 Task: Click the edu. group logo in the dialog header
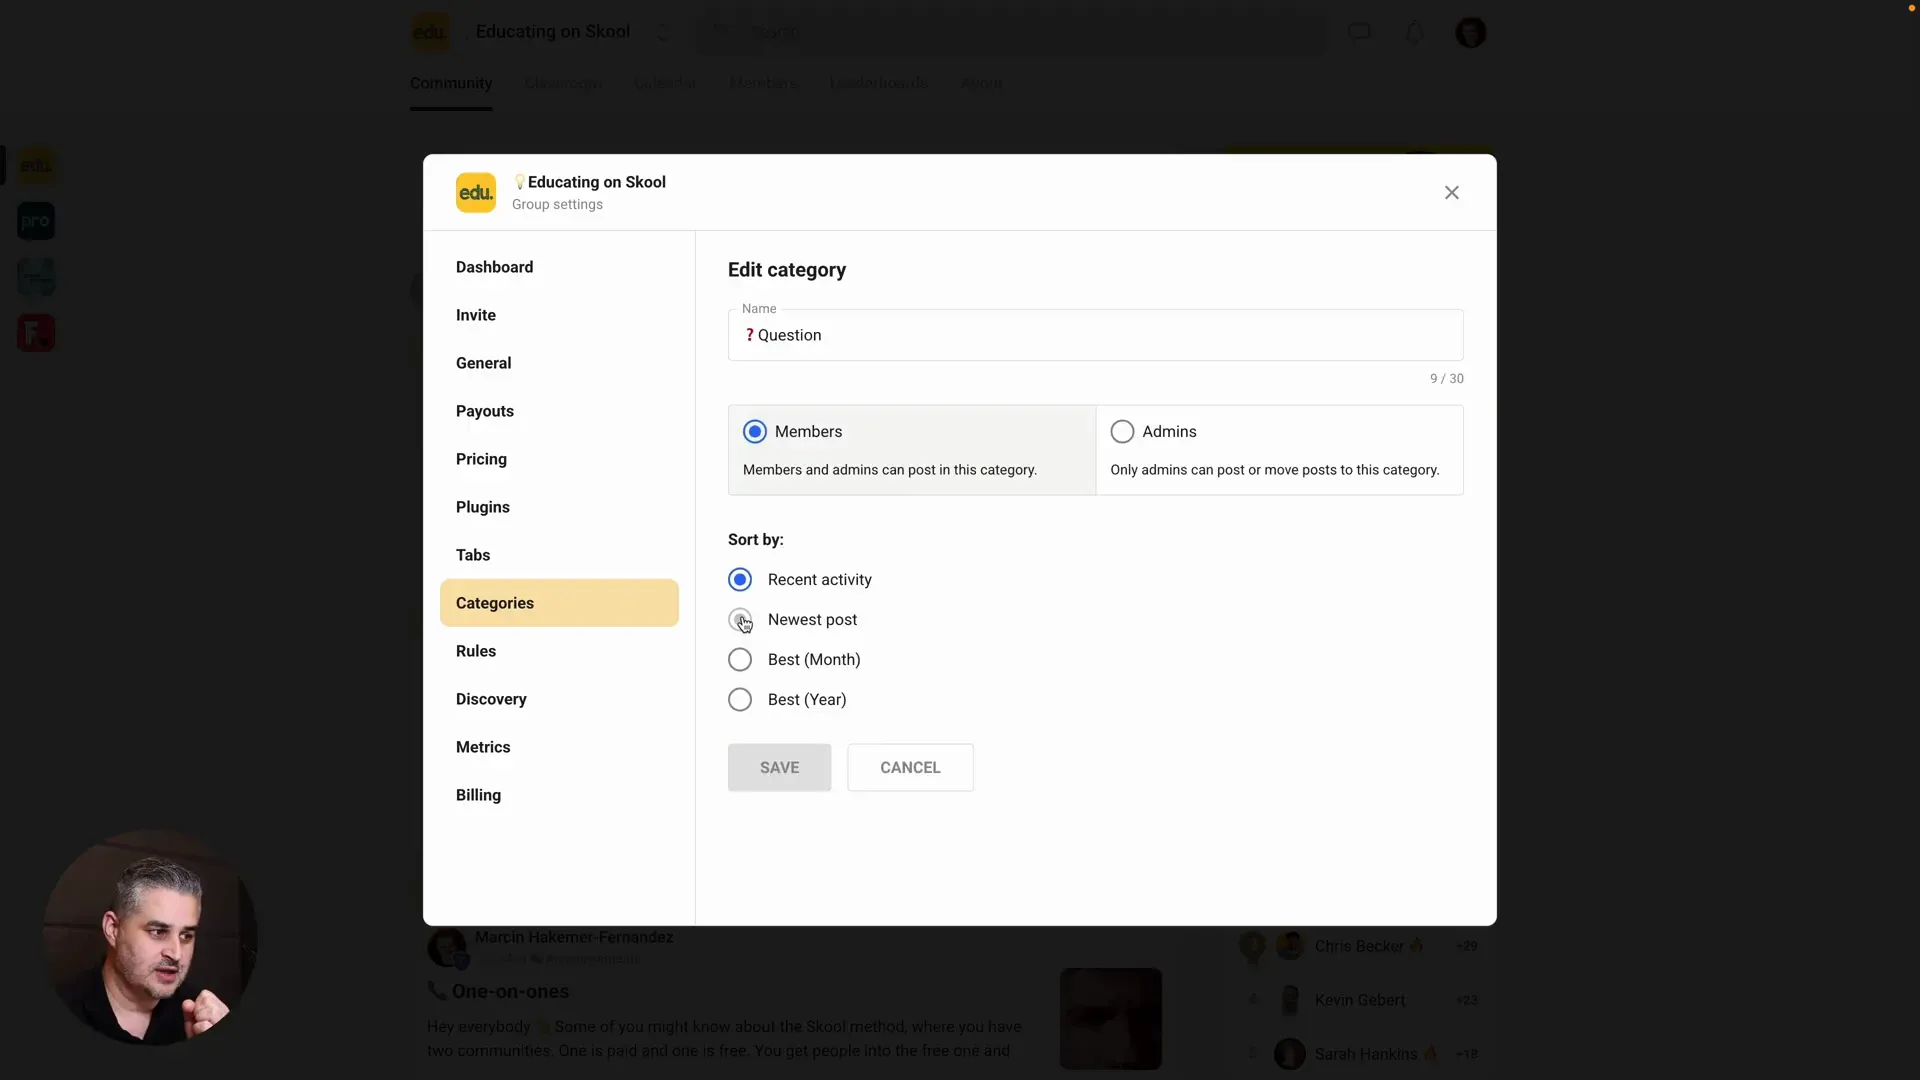click(x=475, y=192)
